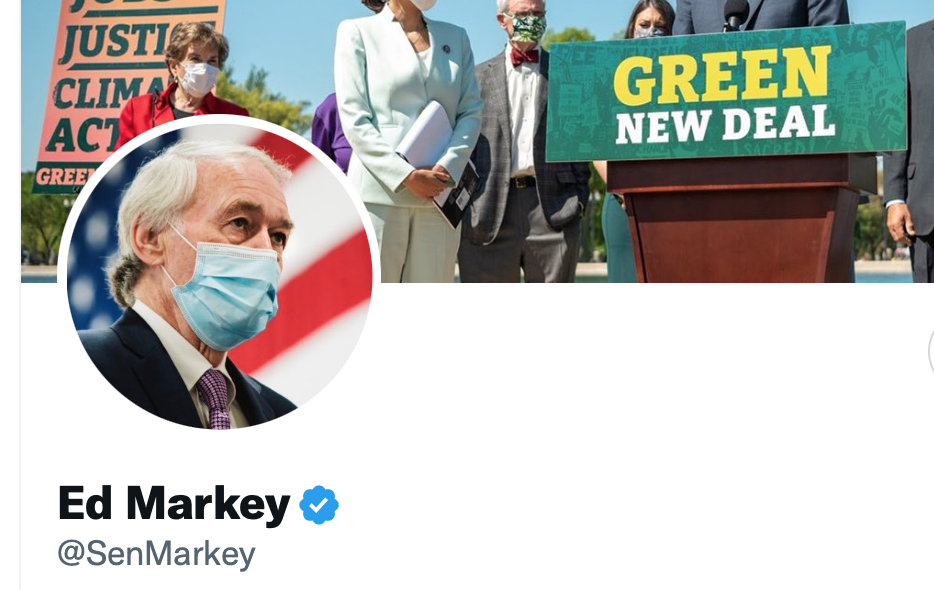This screenshot has height=590, width=934.
Task: Click the white NEW DEAL text on sign
Action: (x=725, y=125)
